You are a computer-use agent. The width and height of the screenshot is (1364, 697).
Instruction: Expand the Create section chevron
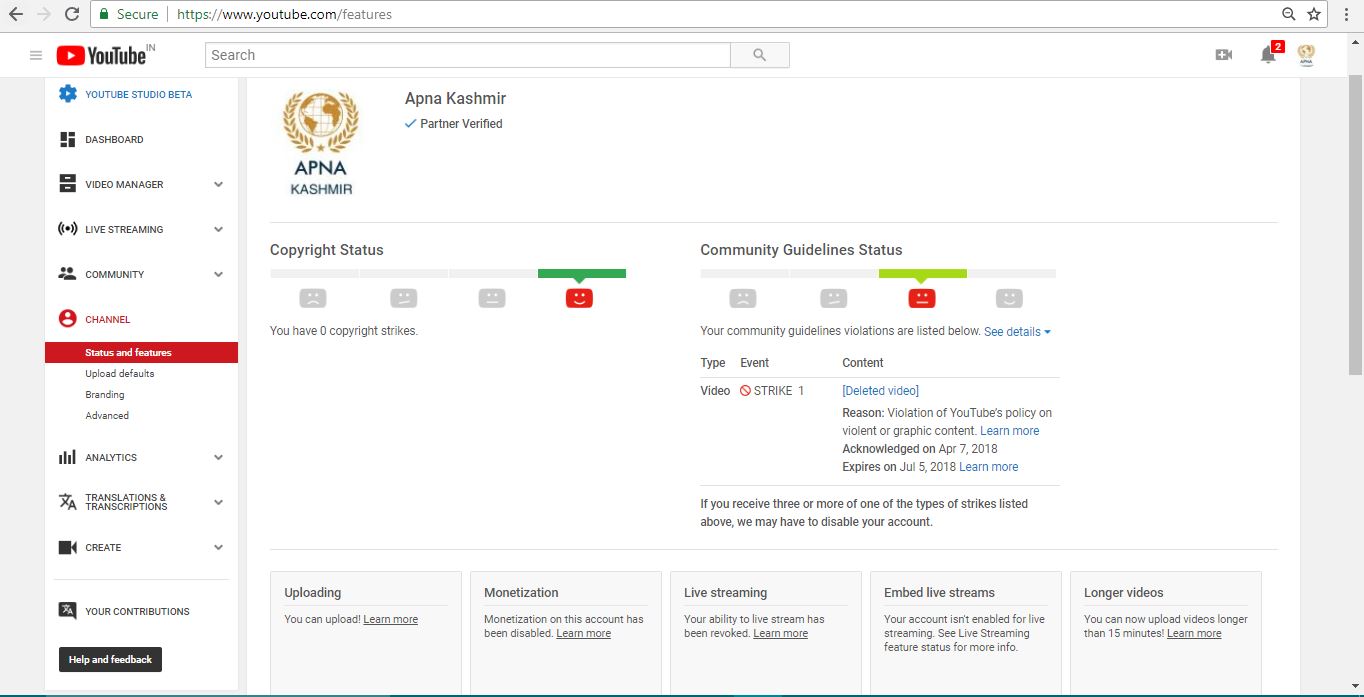tap(218, 547)
